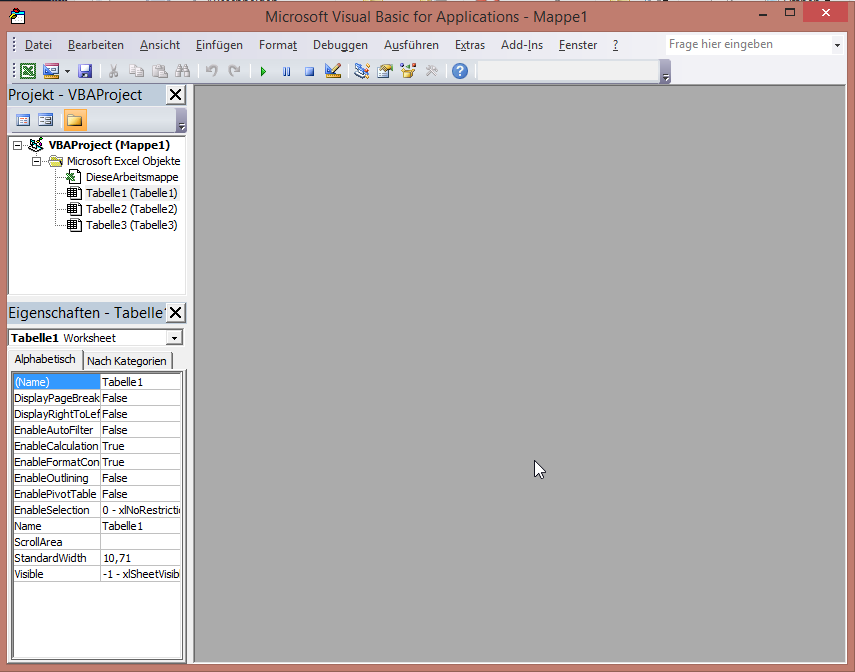Image resolution: width=855 pixels, height=672 pixels.
Task: Select Tabelle1 (Tabelle1) in project tree
Action: click(131, 193)
